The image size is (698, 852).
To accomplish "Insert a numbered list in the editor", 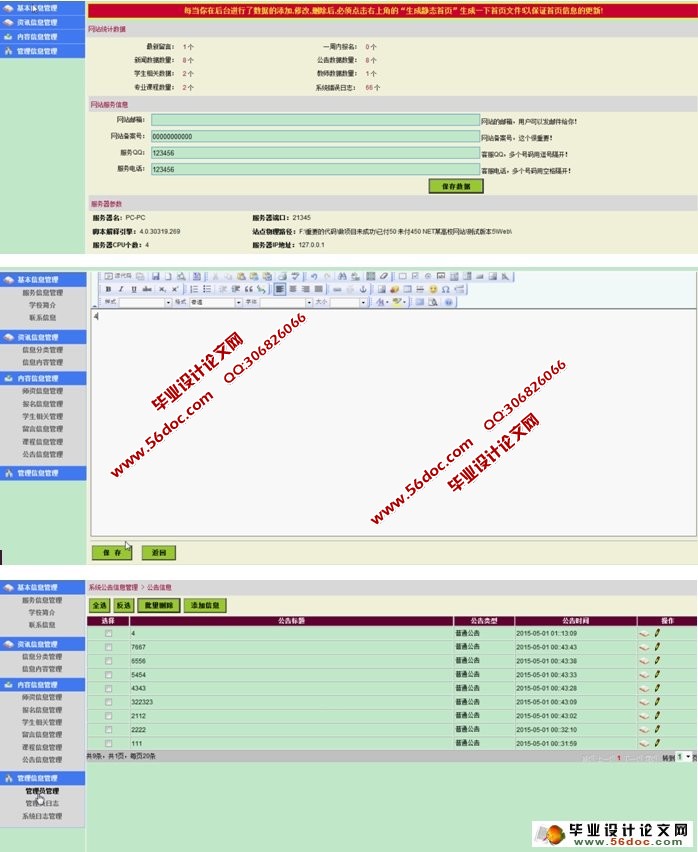I will (x=194, y=289).
